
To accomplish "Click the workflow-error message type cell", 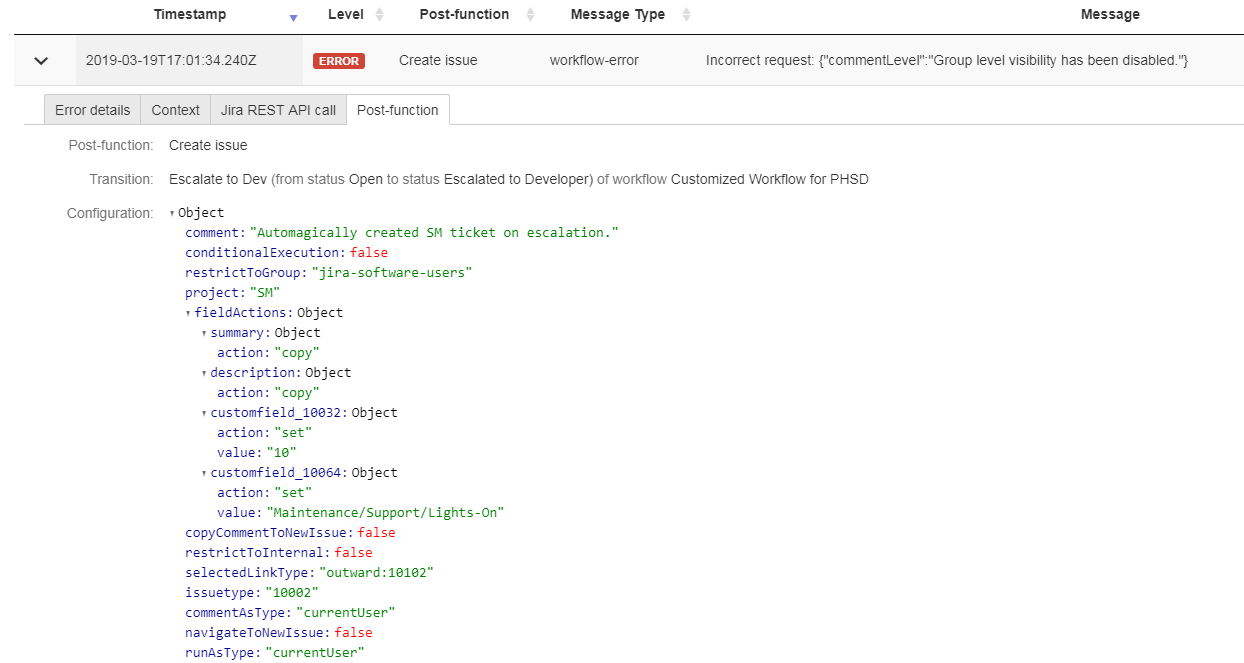I will (594, 61).
